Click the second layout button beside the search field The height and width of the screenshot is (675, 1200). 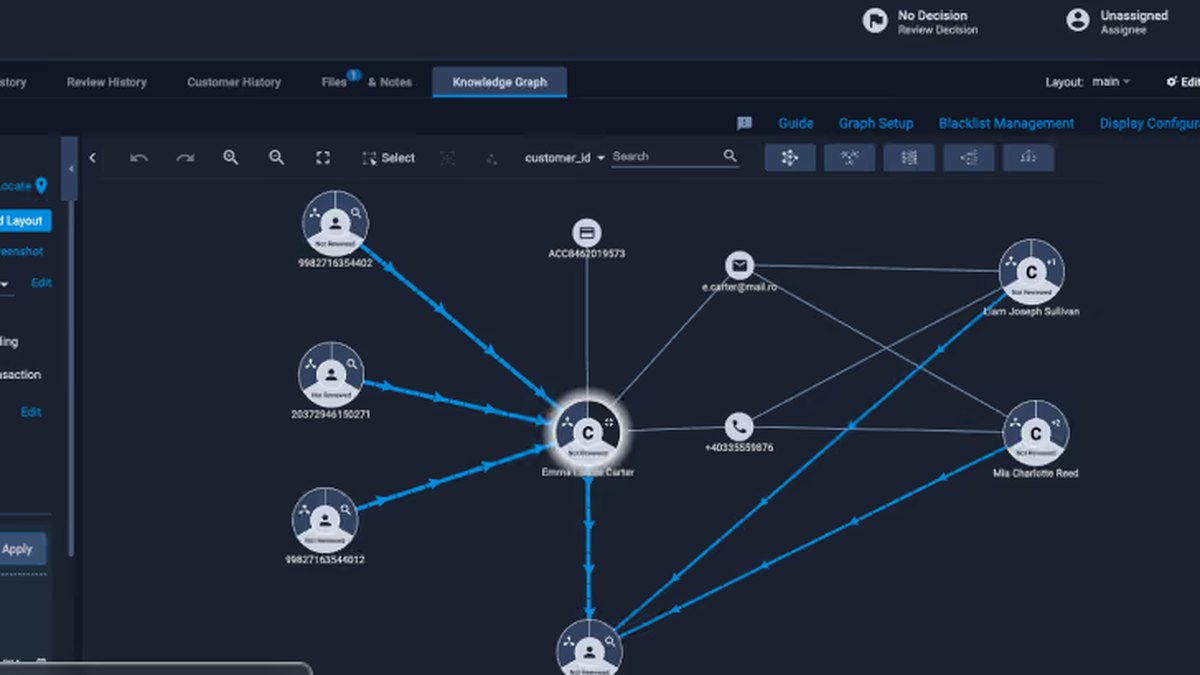pos(850,158)
